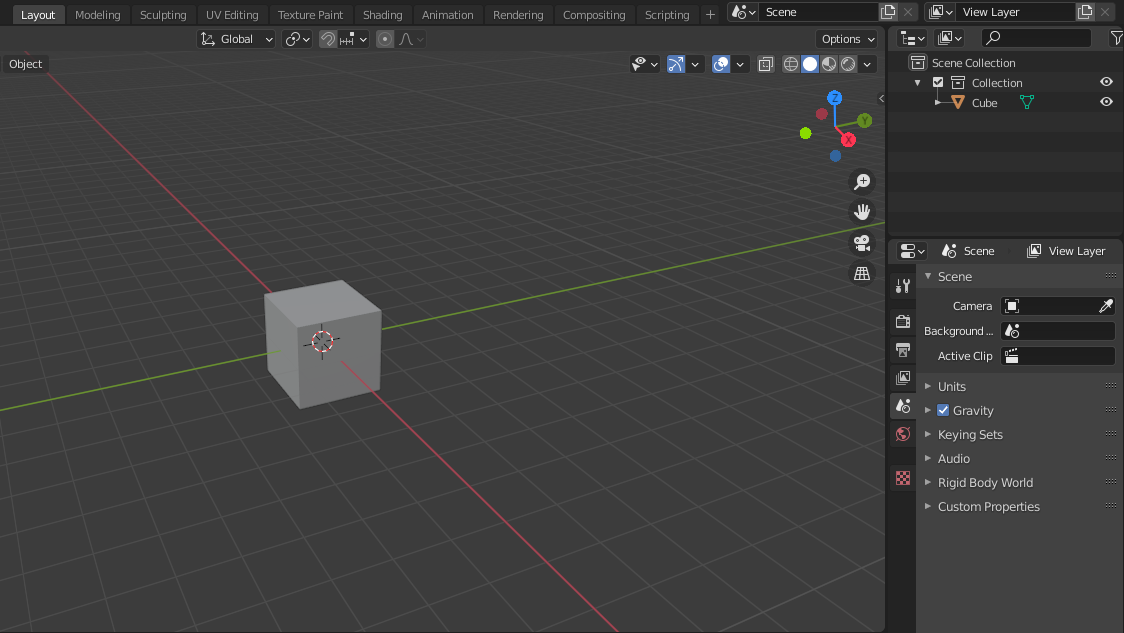Screen dimensions: 1124x633
Task: Click the X axis on the navigation gizmo
Action: 849,140
